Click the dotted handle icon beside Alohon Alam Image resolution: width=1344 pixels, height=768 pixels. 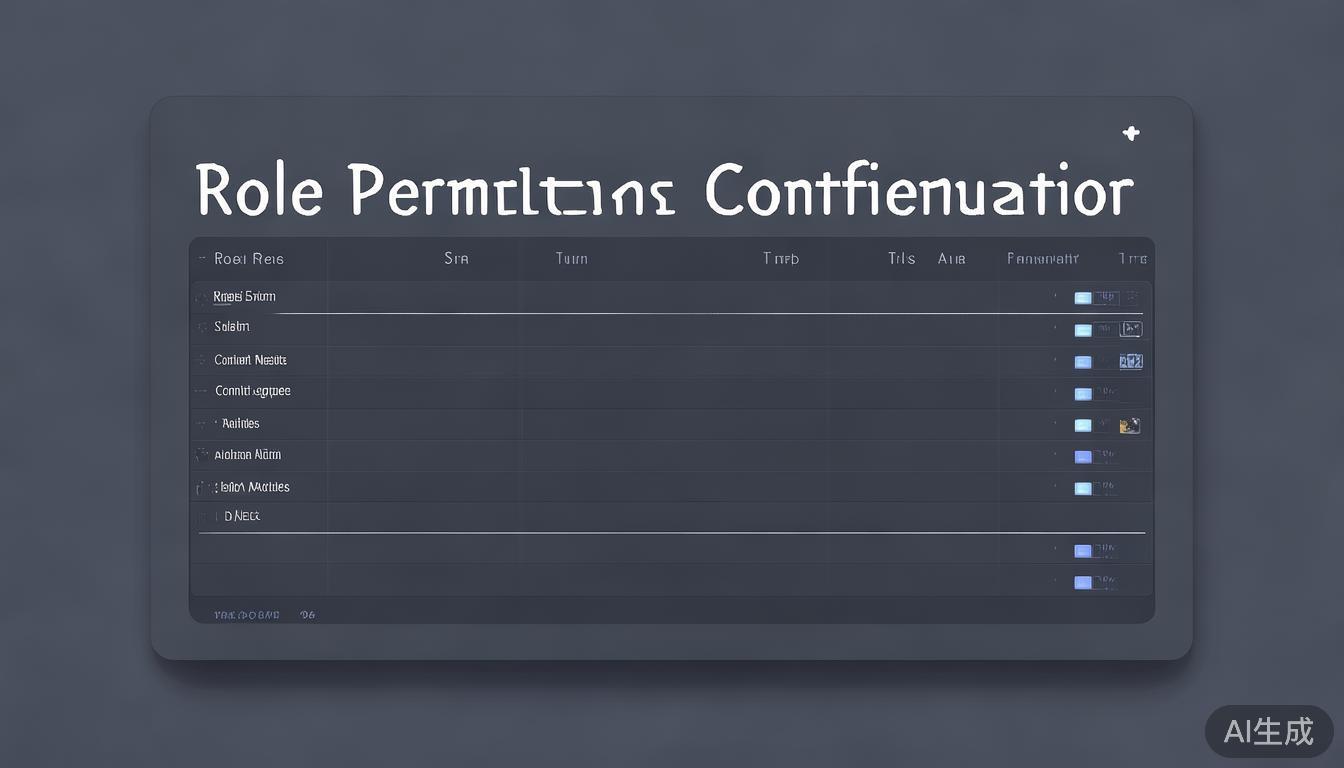[197, 455]
